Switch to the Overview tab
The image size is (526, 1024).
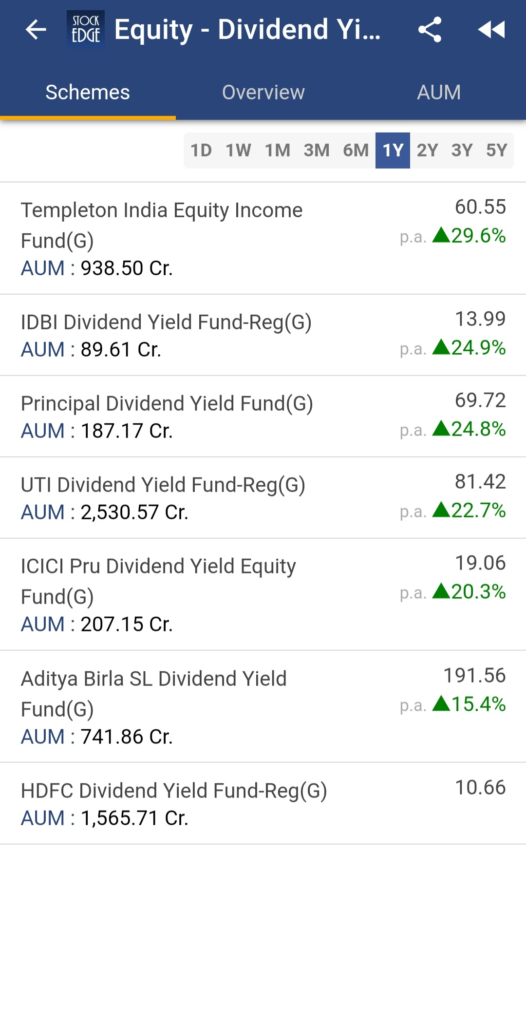click(263, 92)
